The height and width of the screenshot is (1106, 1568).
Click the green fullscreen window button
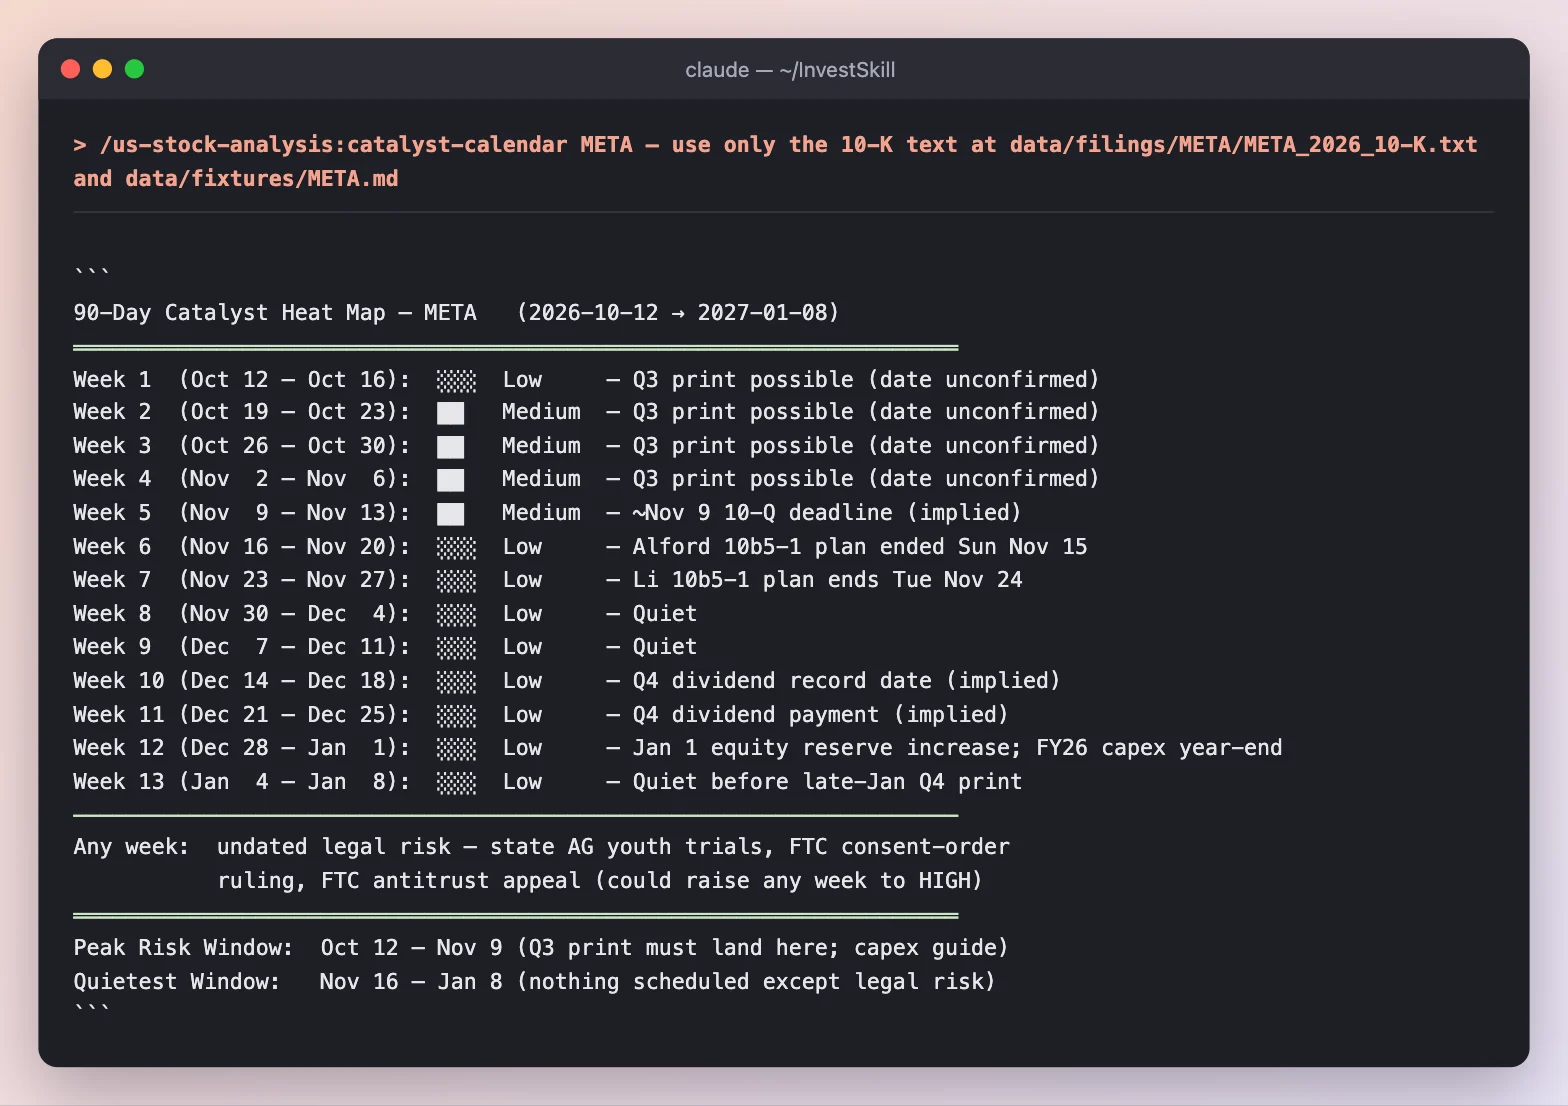pos(134,69)
